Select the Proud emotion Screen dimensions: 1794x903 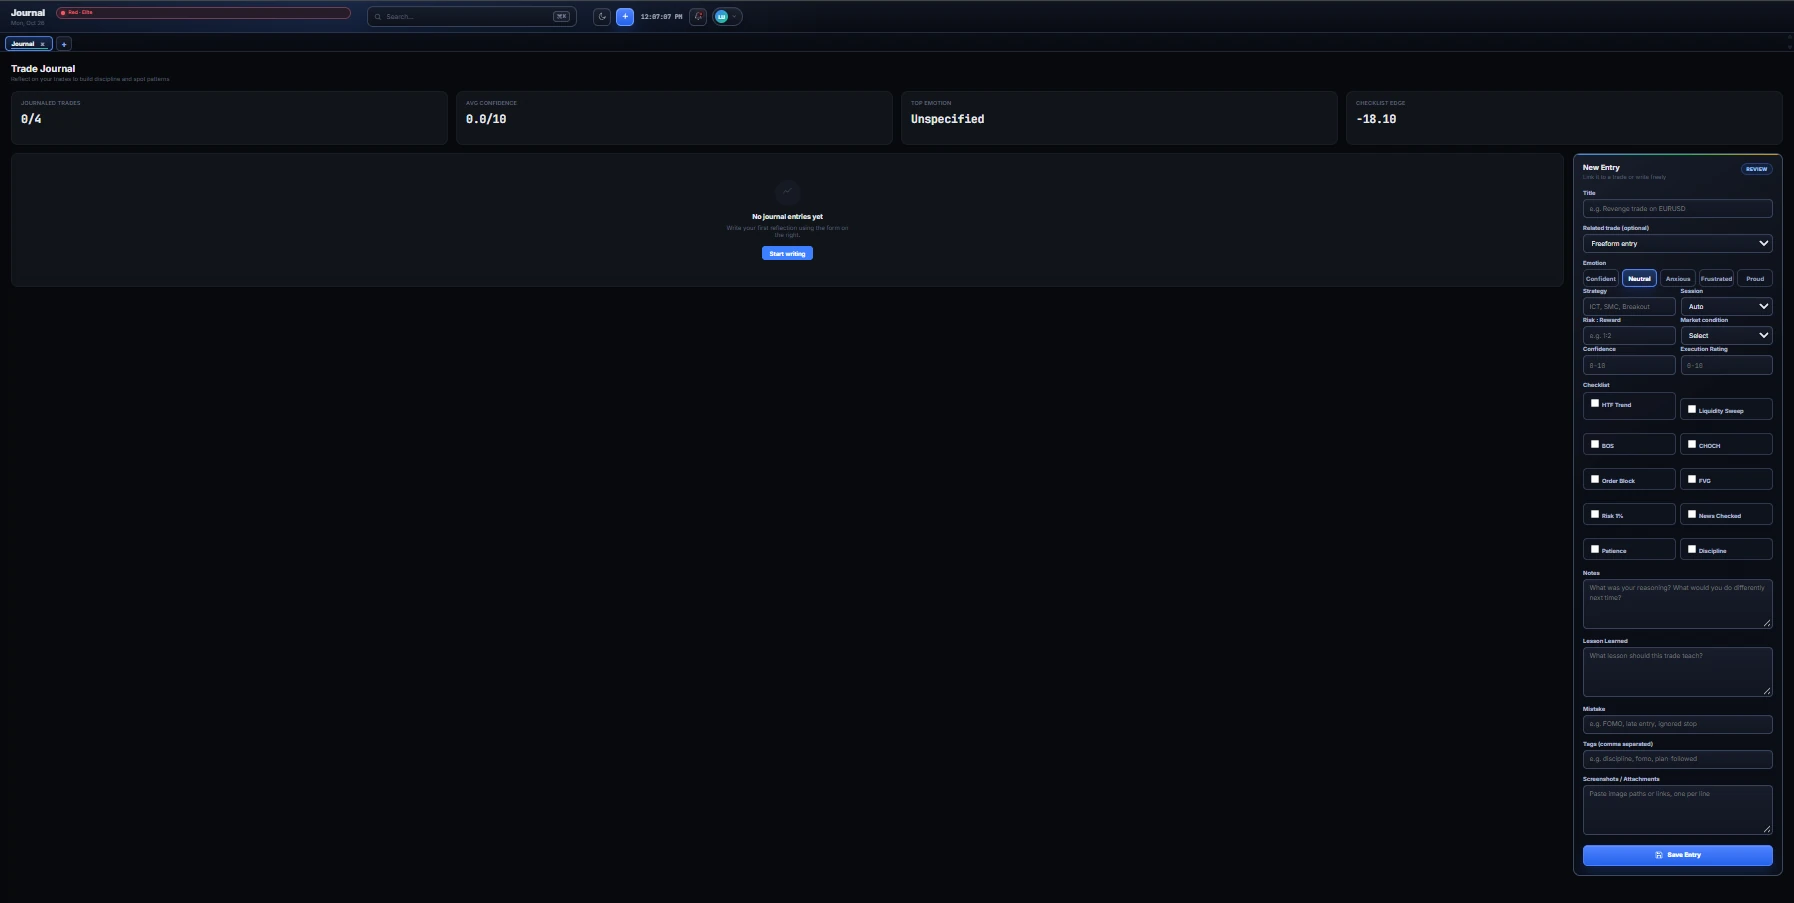click(1755, 279)
